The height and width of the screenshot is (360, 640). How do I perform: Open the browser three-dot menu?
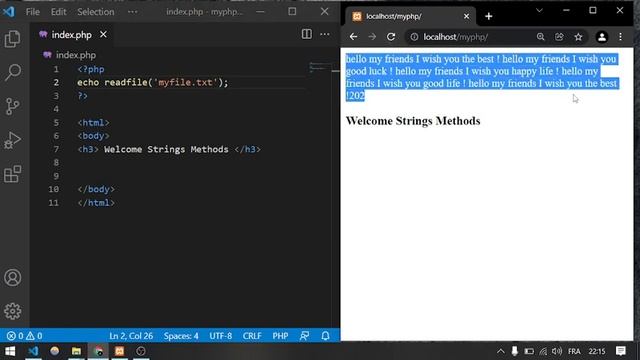point(620,37)
